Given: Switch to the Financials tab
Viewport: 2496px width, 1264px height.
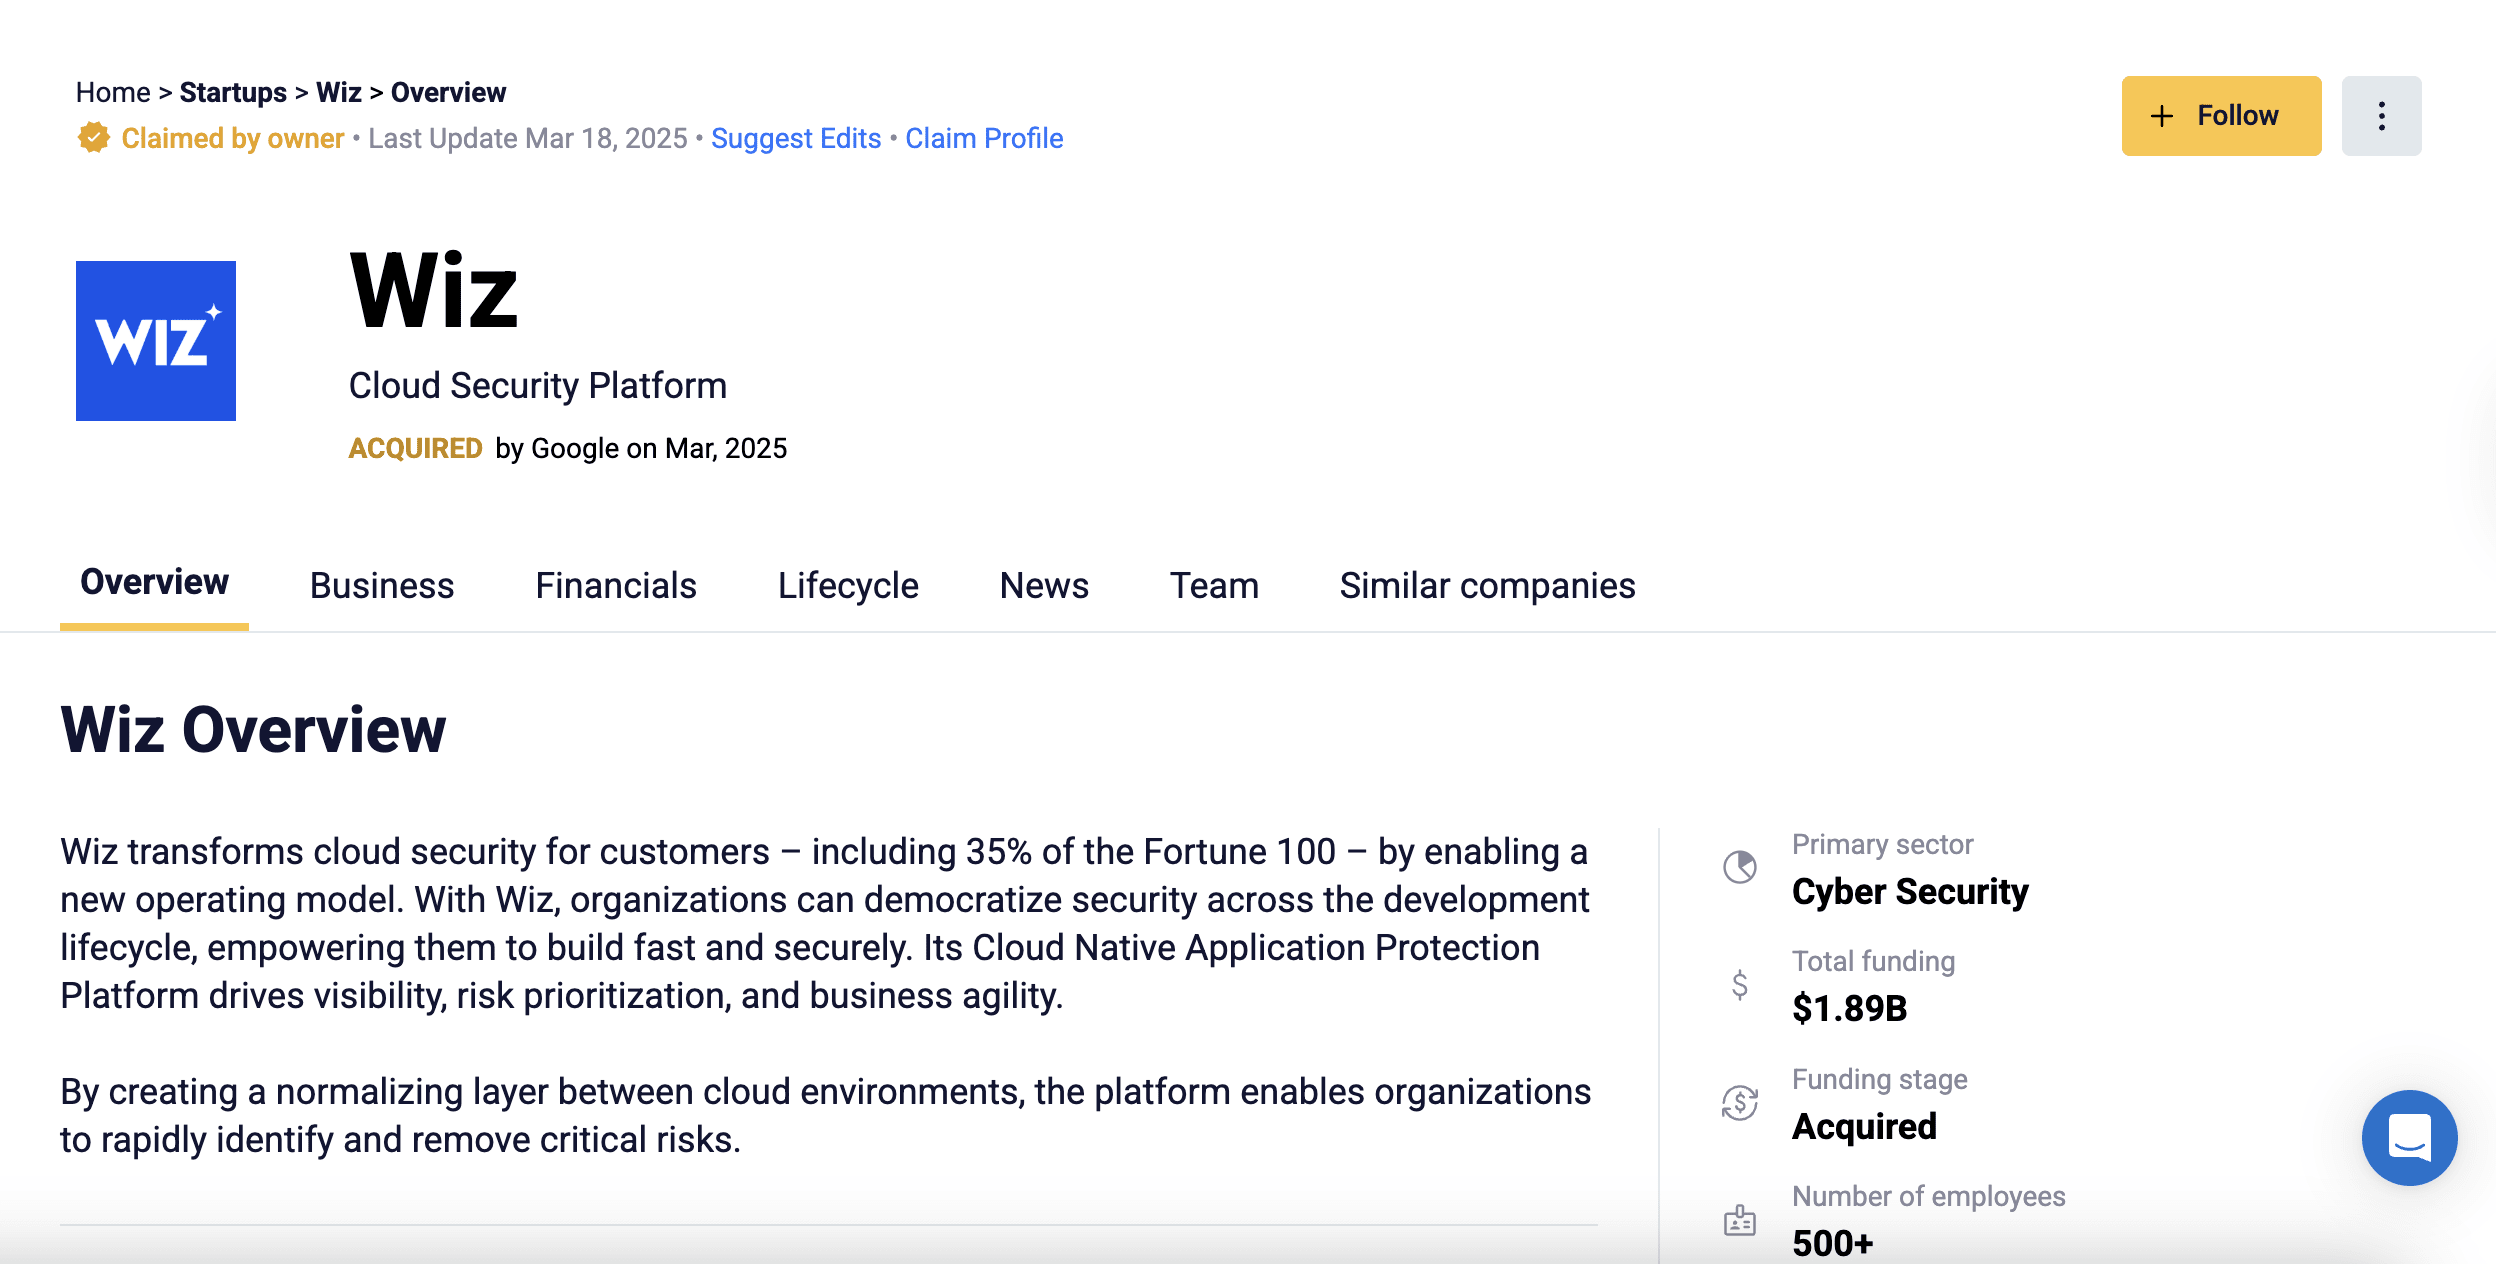Looking at the screenshot, I should [x=616, y=585].
